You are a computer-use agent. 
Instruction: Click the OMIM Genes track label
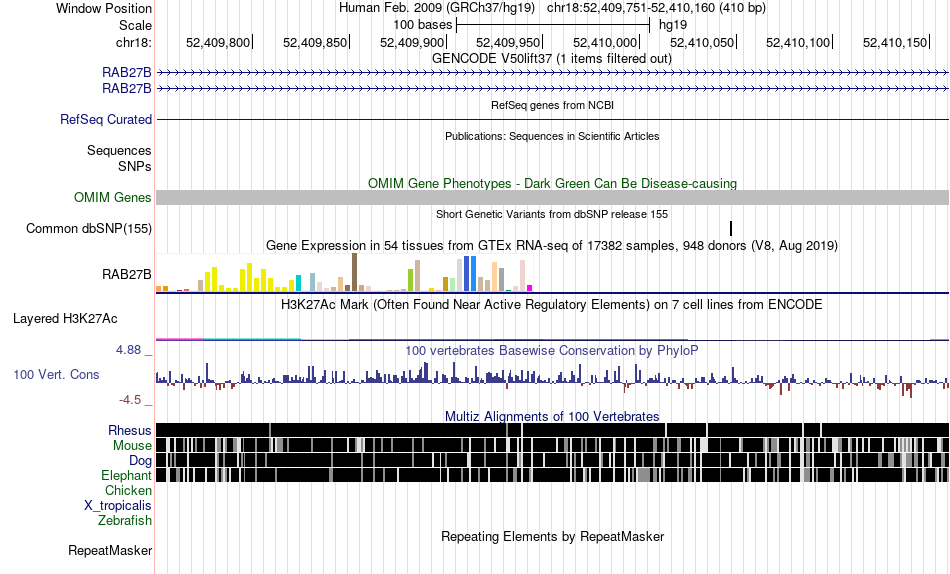click(113, 198)
